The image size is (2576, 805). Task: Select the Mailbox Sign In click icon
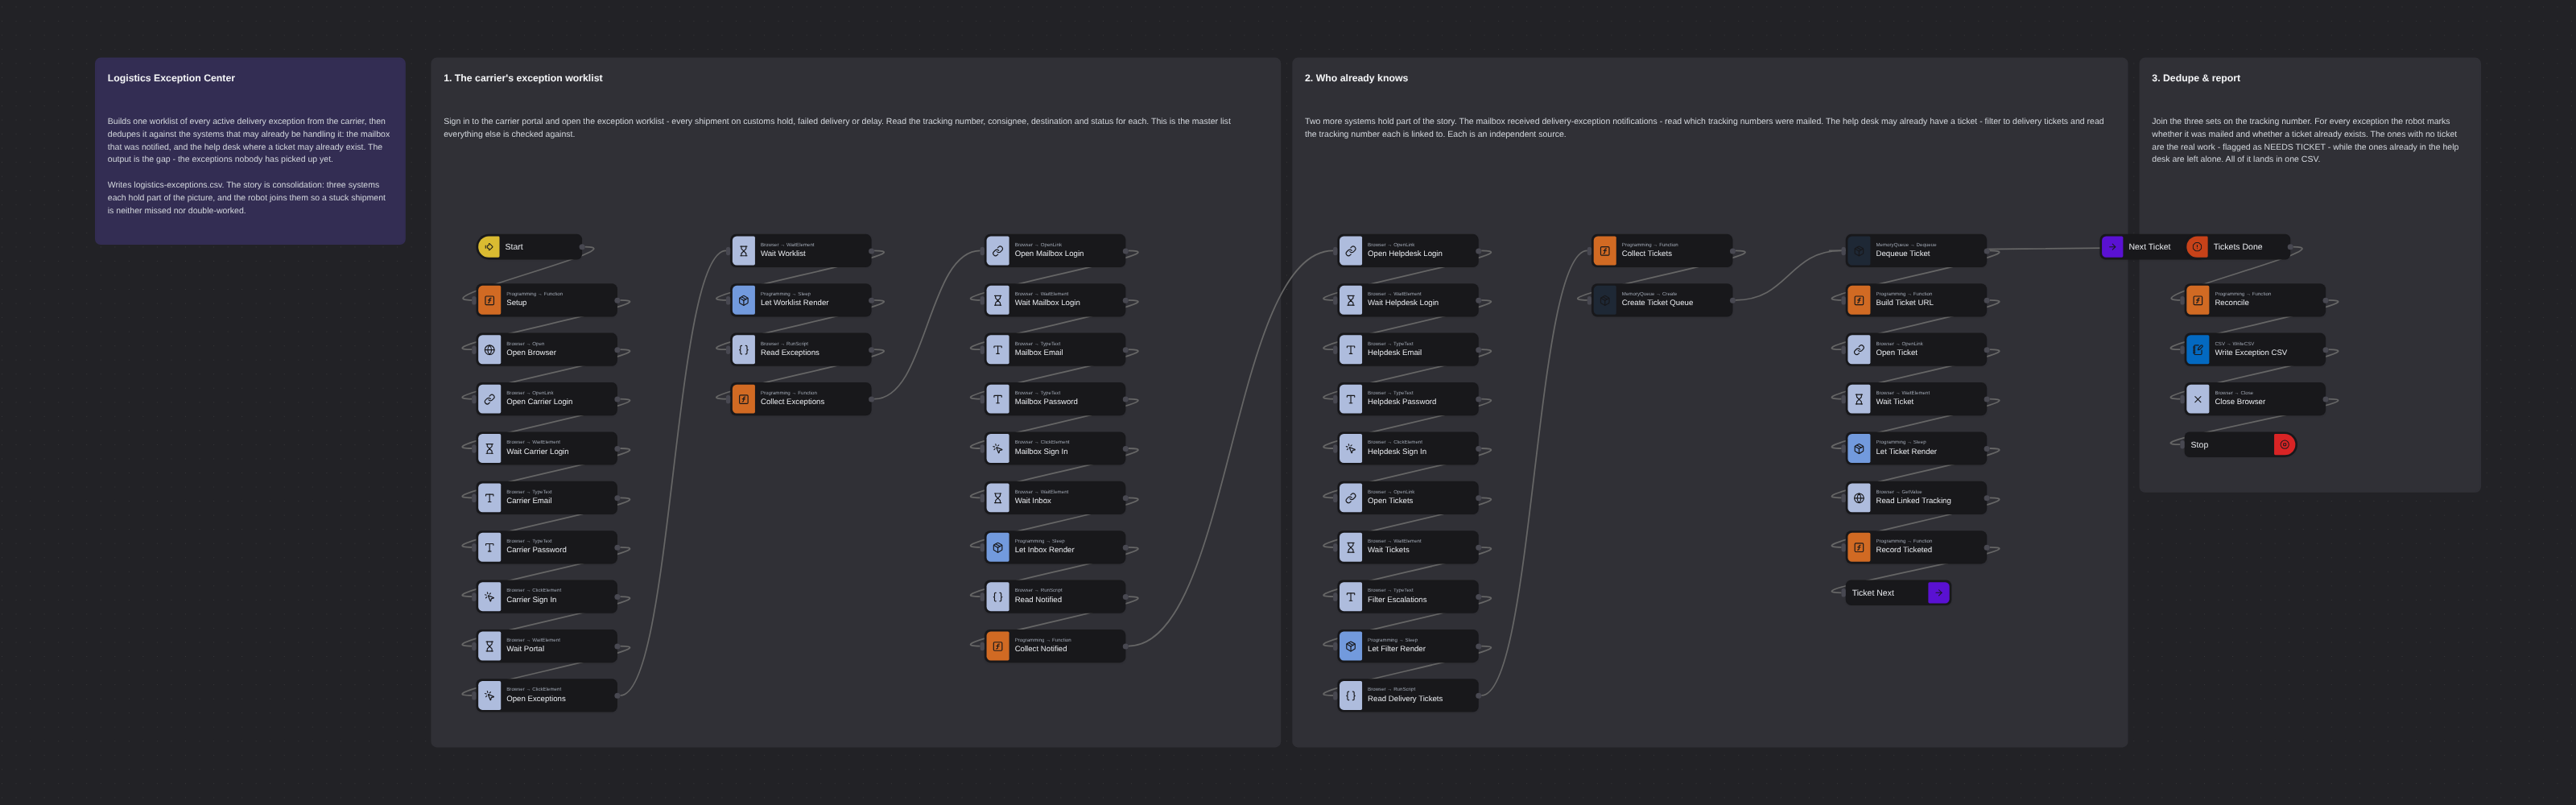coord(997,449)
